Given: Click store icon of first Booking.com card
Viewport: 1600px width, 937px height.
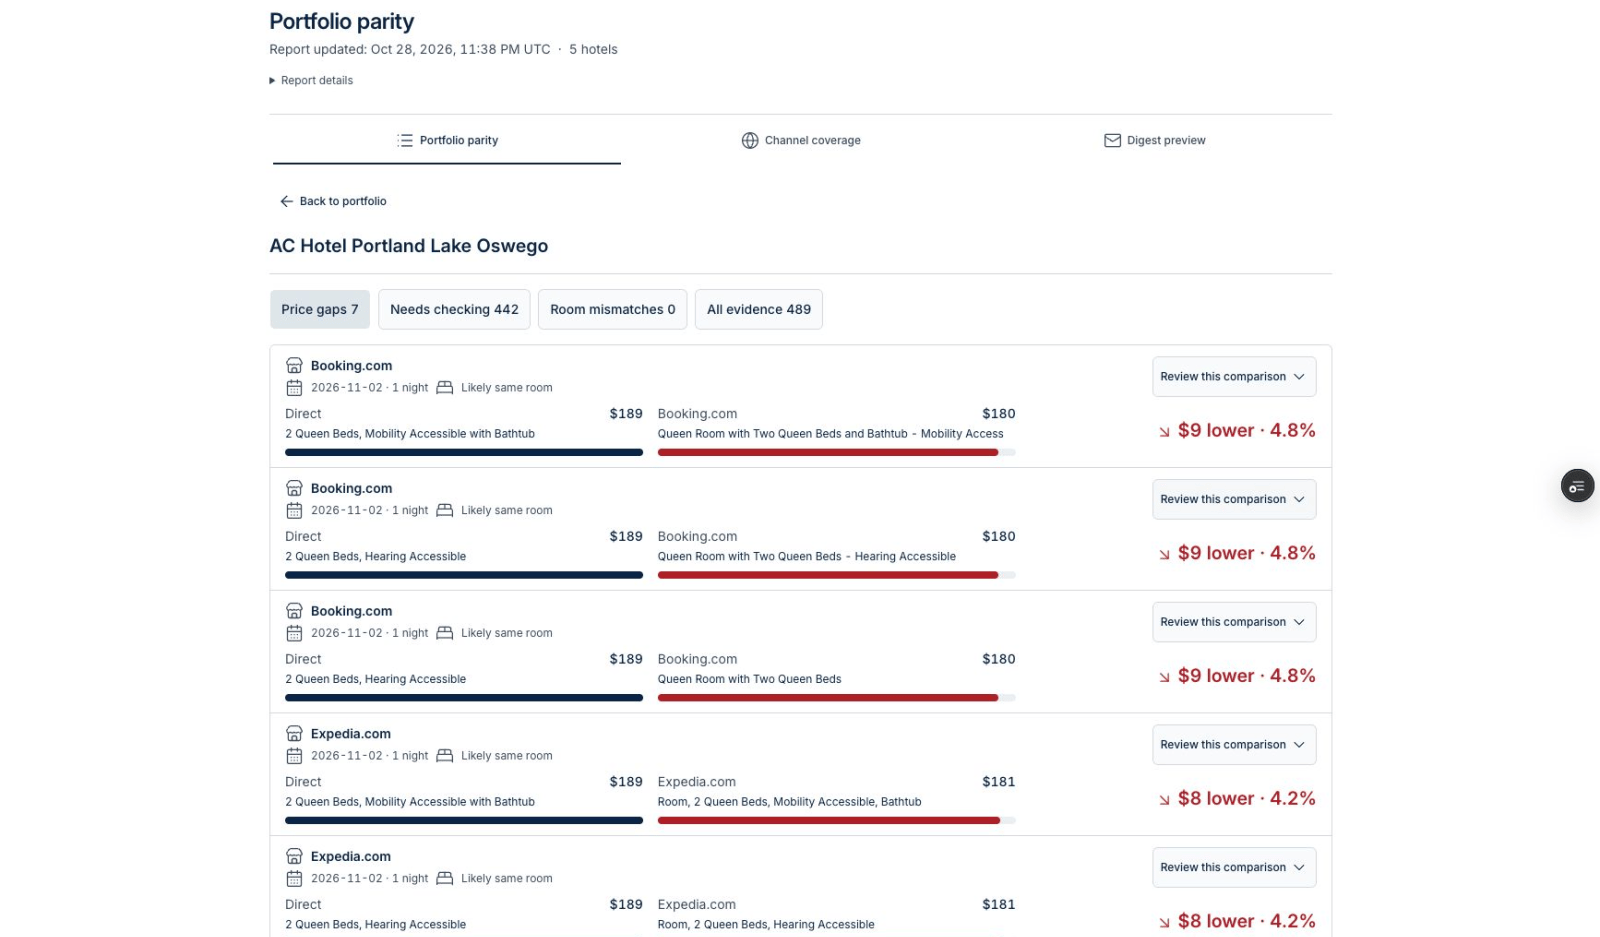Looking at the screenshot, I should coord(294,366).
